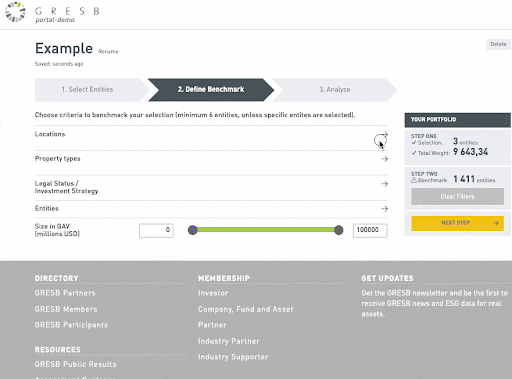Click the MEMBERSHIP footer heading
512x379 pixels.
point(224,278)
